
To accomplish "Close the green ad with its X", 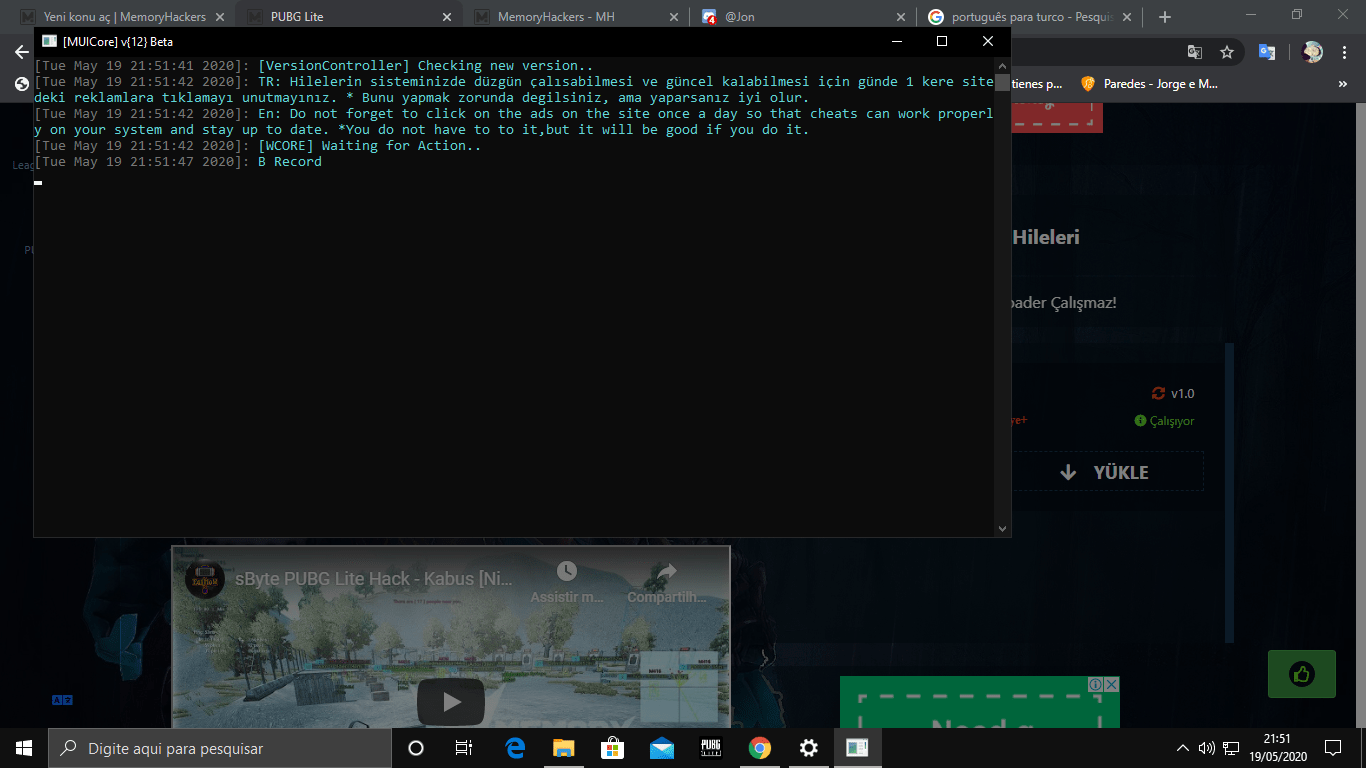I will pyautogui.click(x=1111, y=684).
